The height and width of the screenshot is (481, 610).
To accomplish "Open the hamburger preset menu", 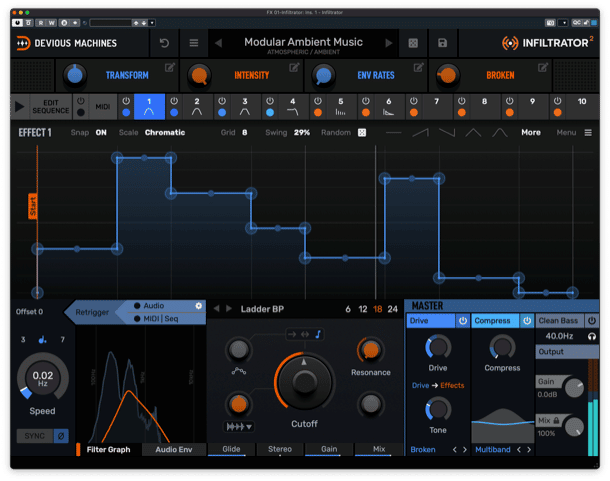I will pos(194,43).
